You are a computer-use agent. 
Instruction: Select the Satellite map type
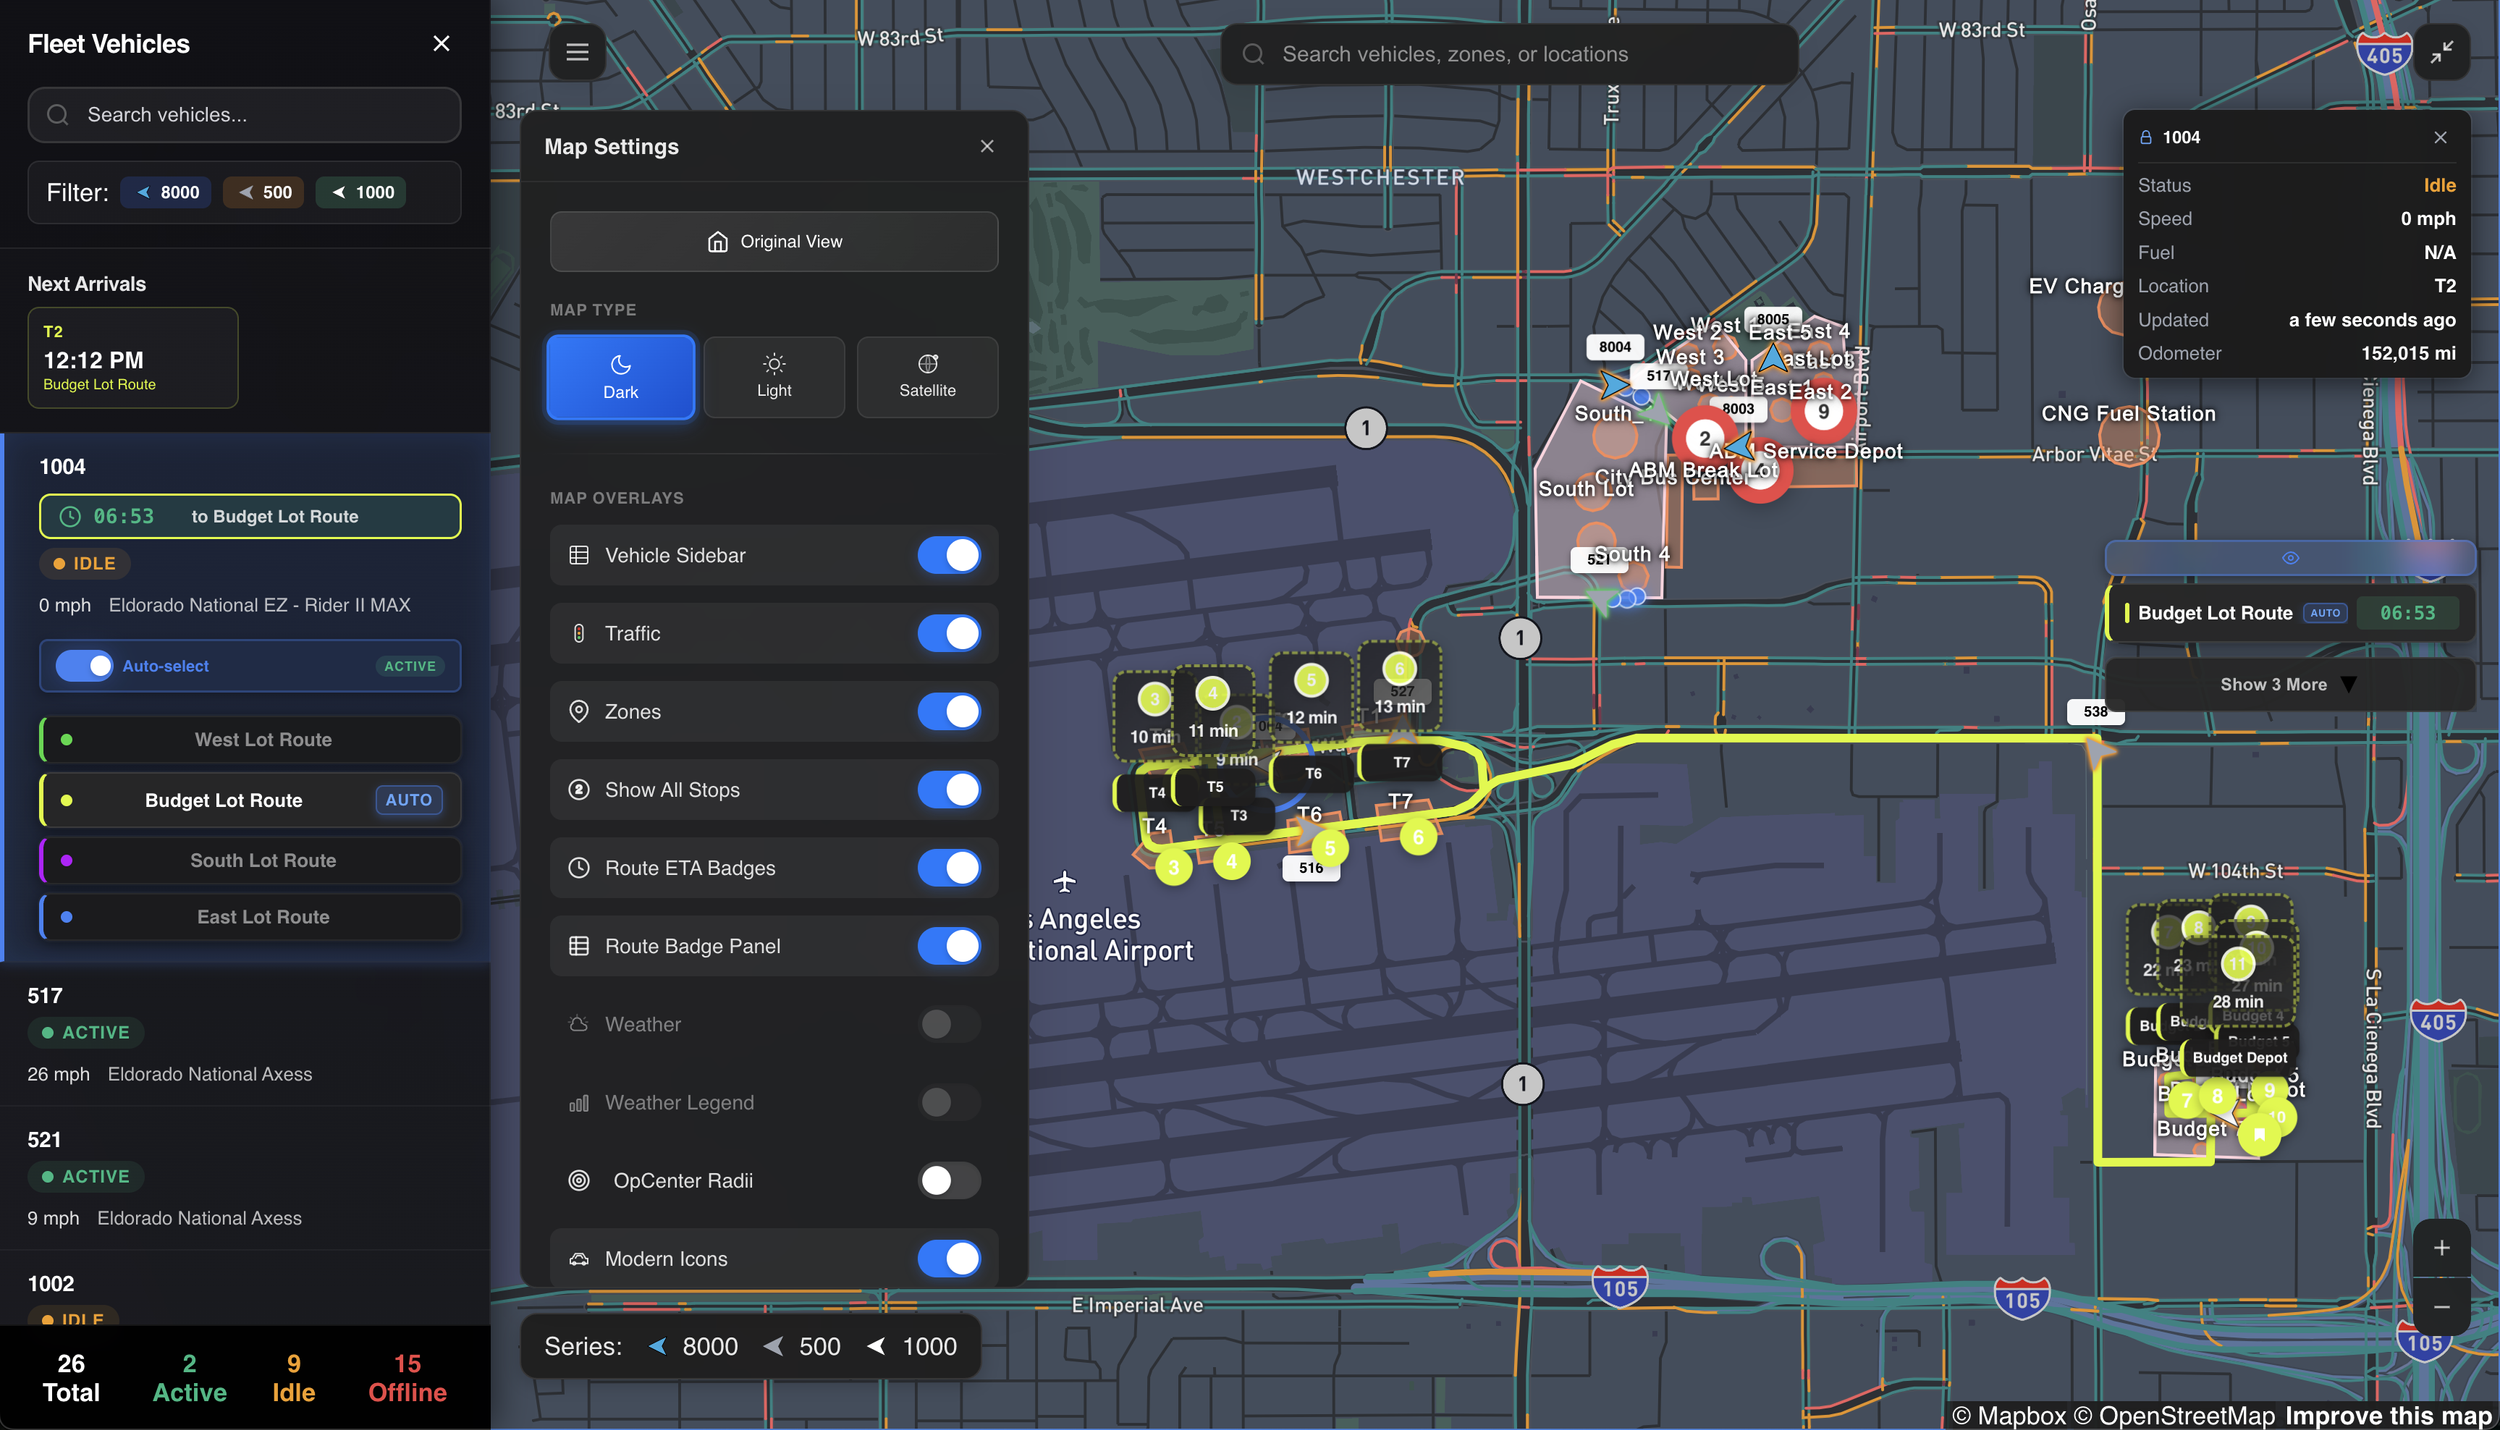[926, 377]
